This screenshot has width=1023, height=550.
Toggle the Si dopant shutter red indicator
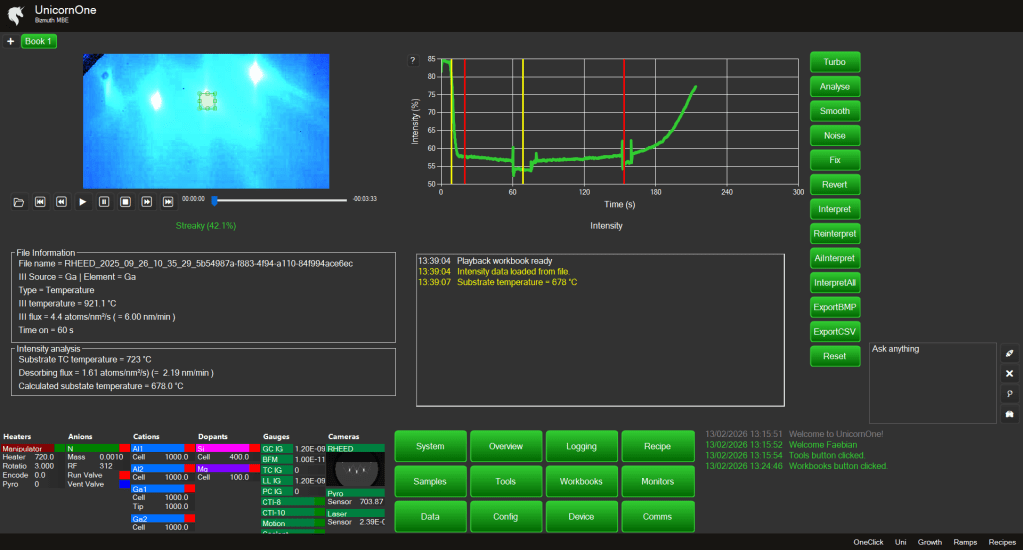pos(255,448)
